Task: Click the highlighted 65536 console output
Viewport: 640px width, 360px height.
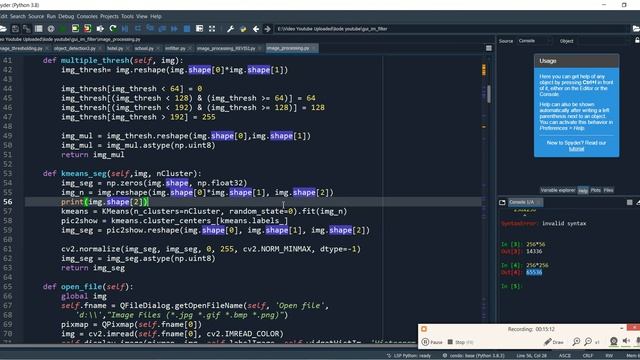Action: point(534,272)
